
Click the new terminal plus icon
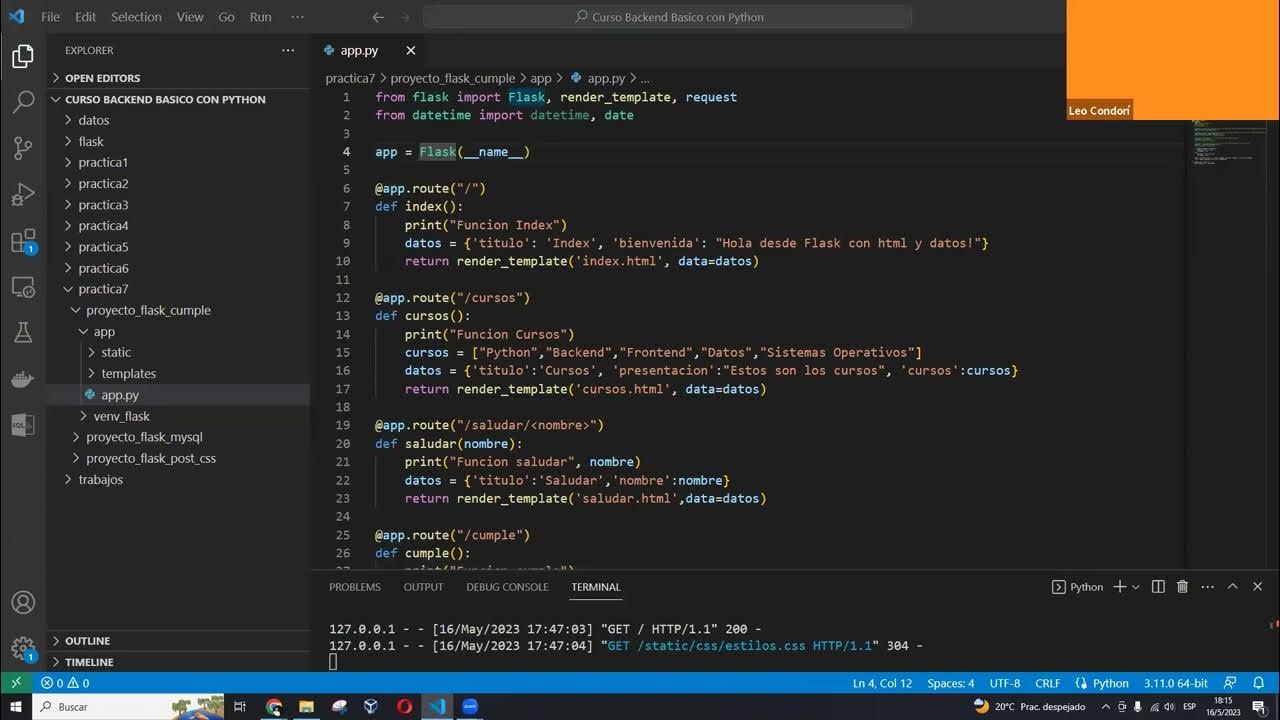pos(1120,587)
